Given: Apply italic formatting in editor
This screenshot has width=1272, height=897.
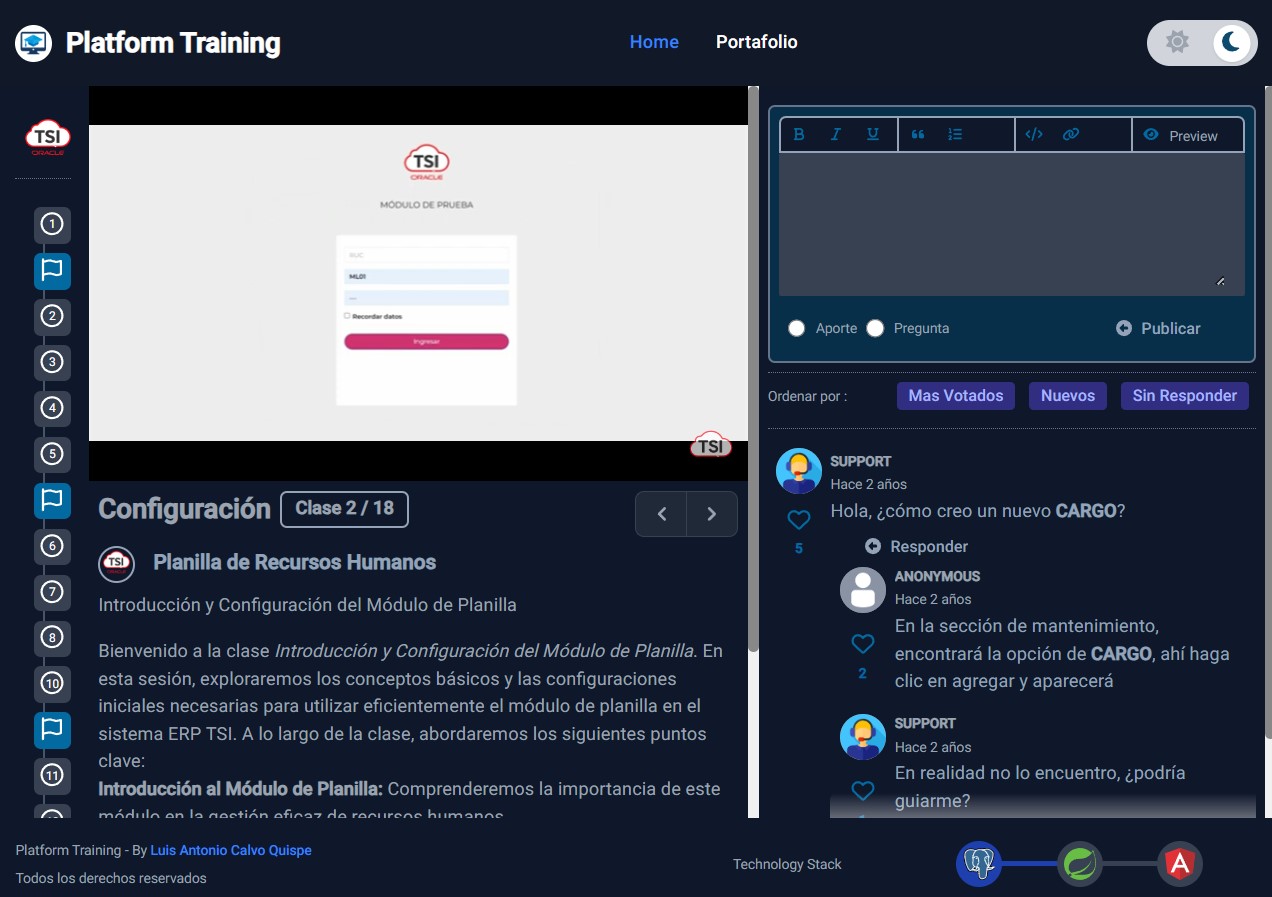Looking at the screenshot, I should tap(836, 135).
